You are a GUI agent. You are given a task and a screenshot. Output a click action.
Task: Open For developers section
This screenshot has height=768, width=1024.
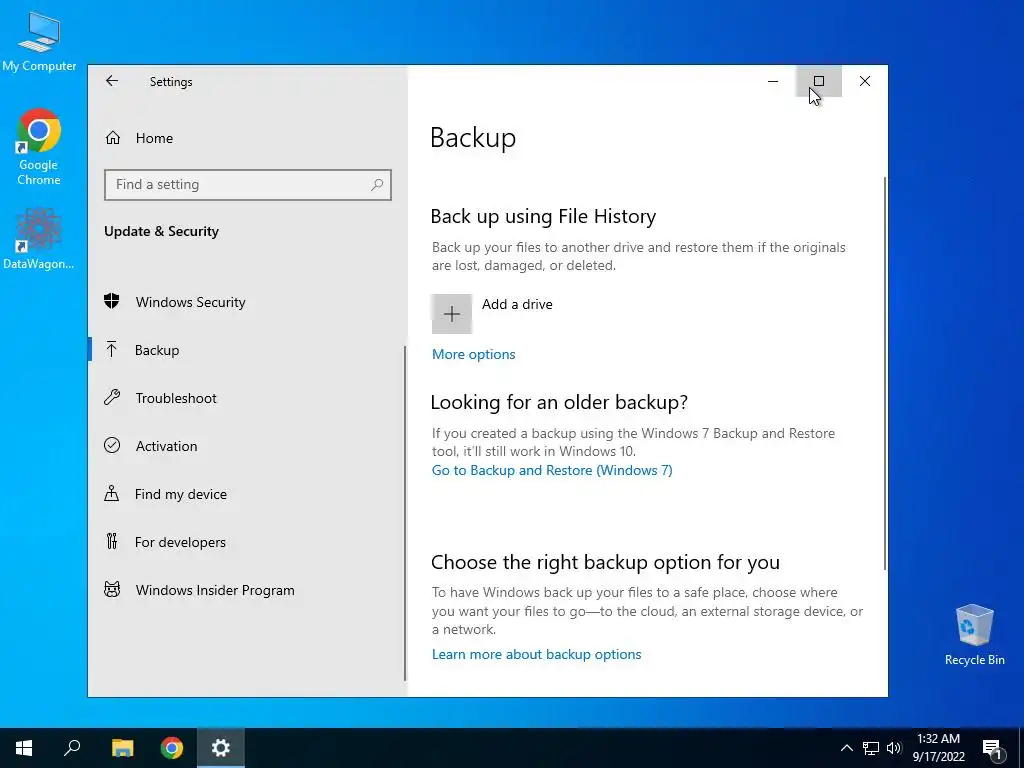[x=248, y=542]
